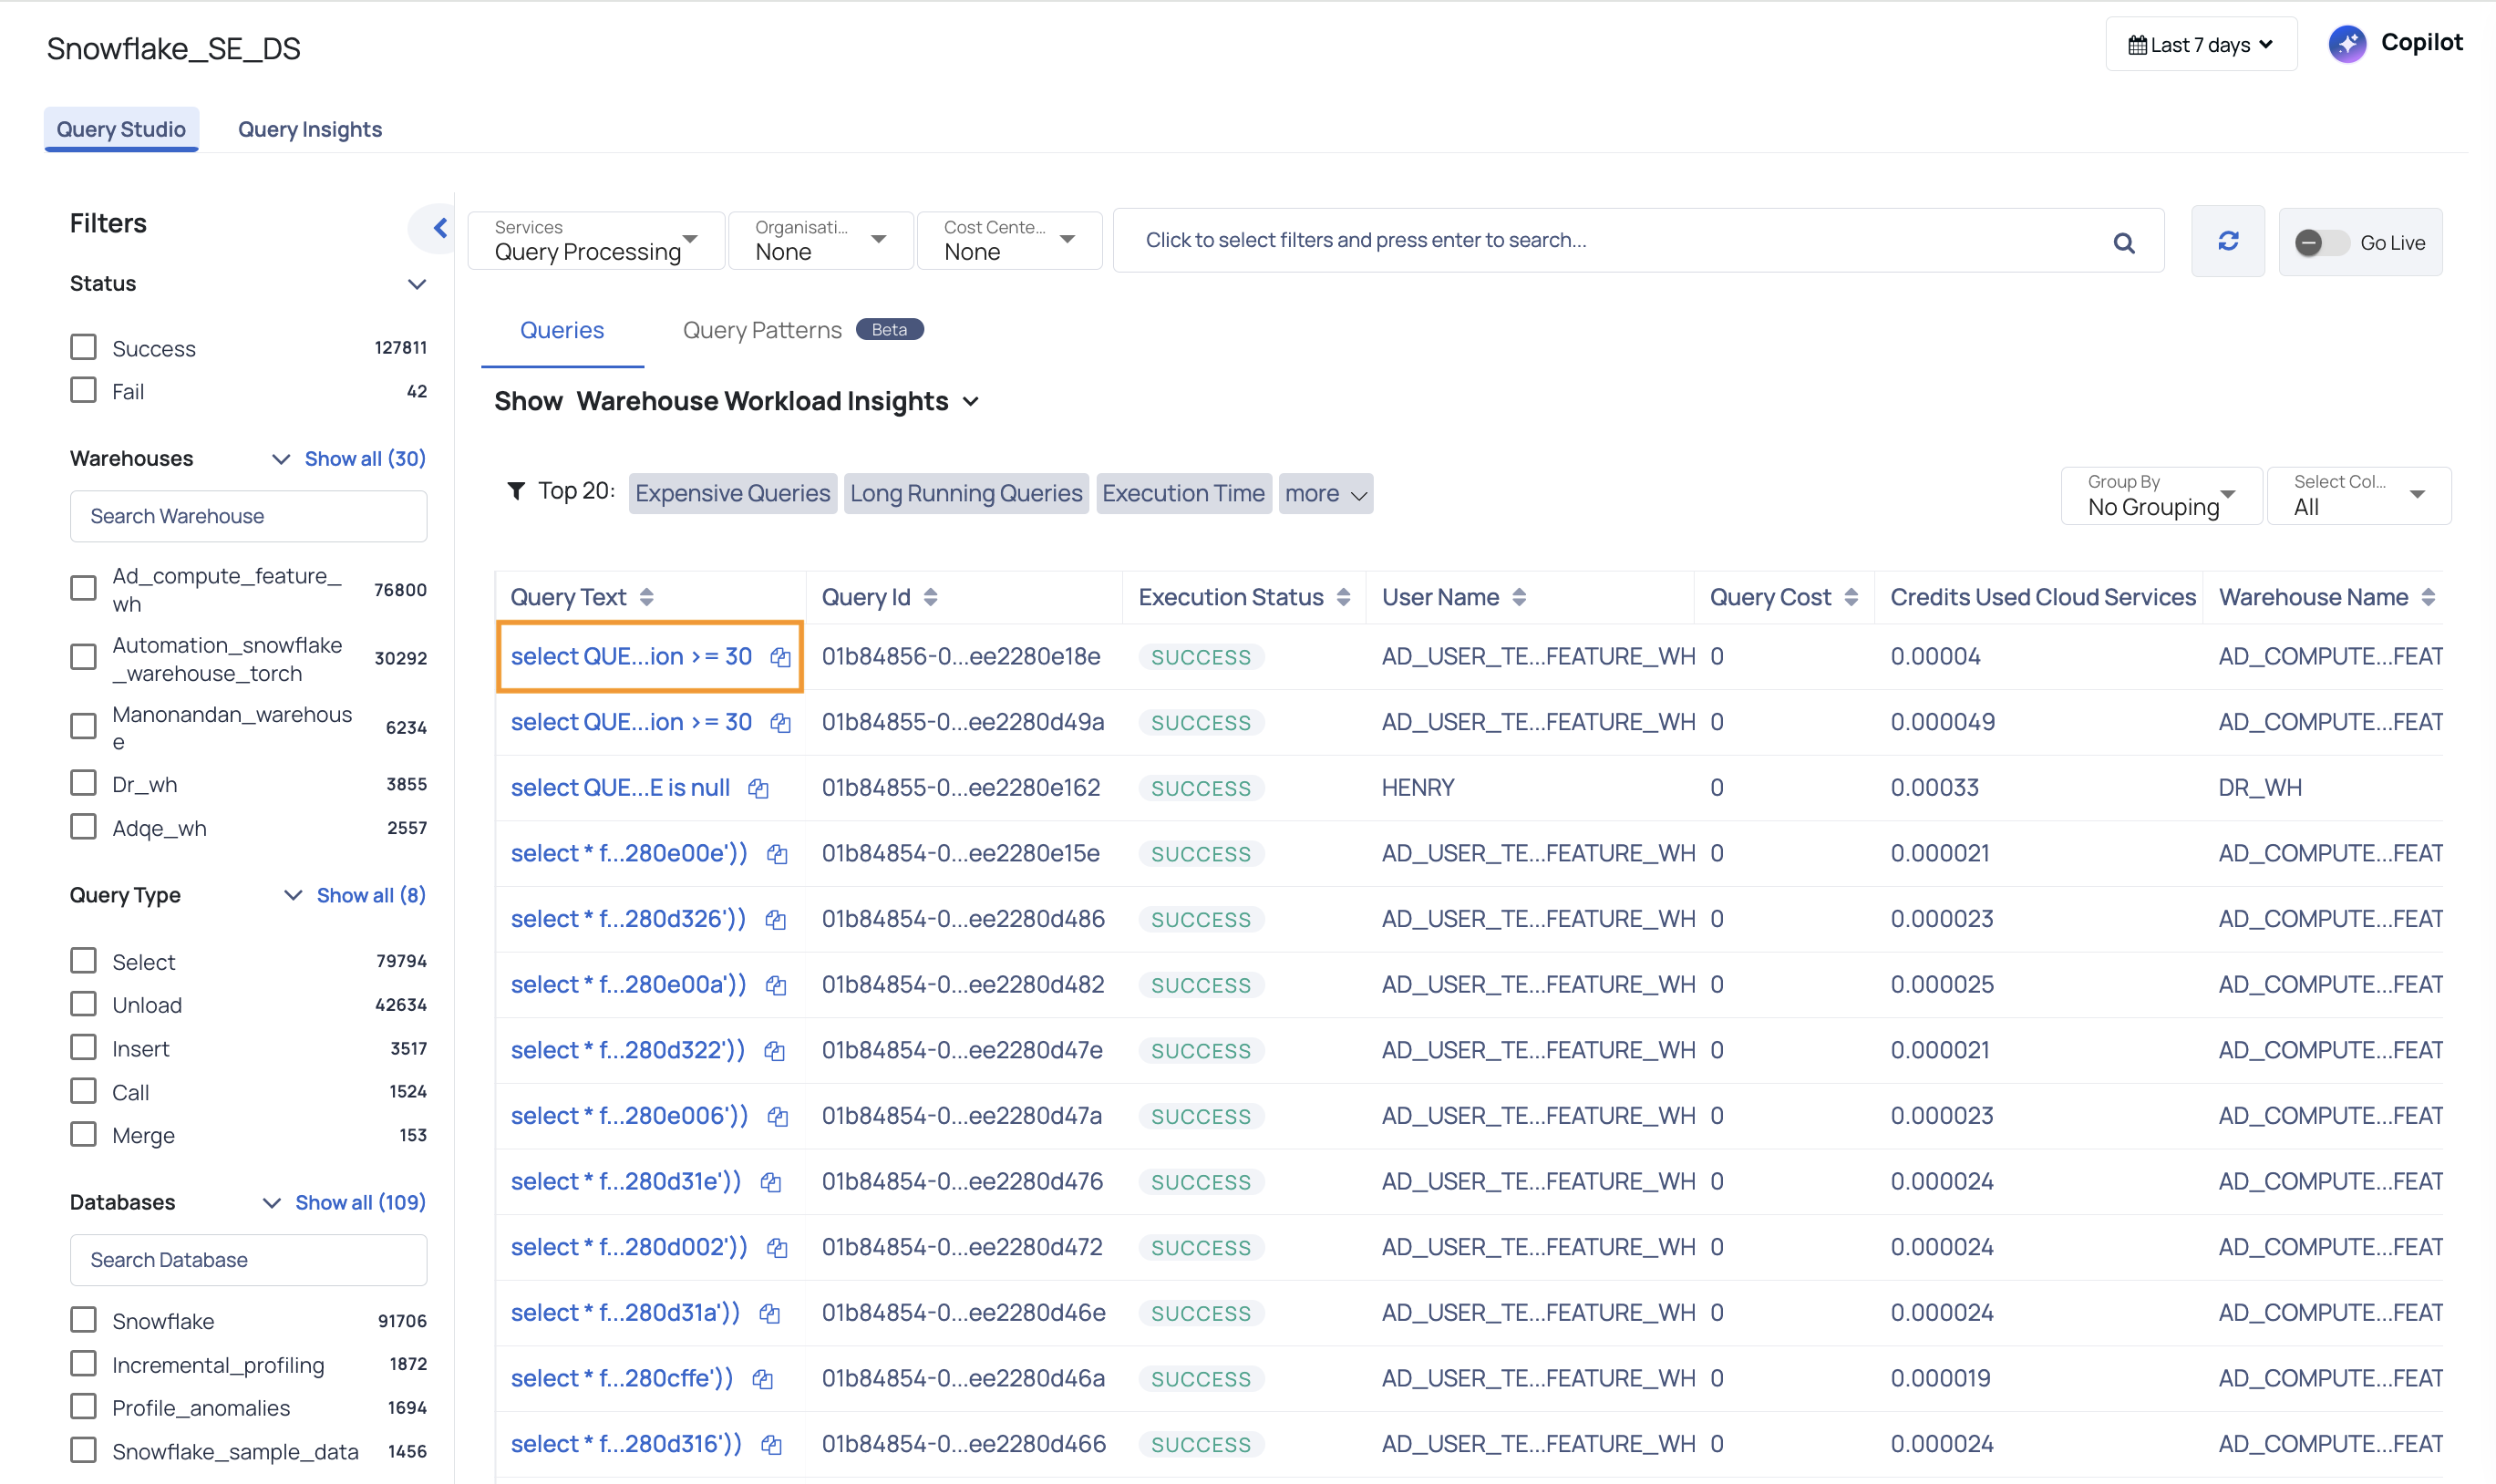Select the Queries tab
Viewport: 2496px width, 1484px height.
(562, 331)
